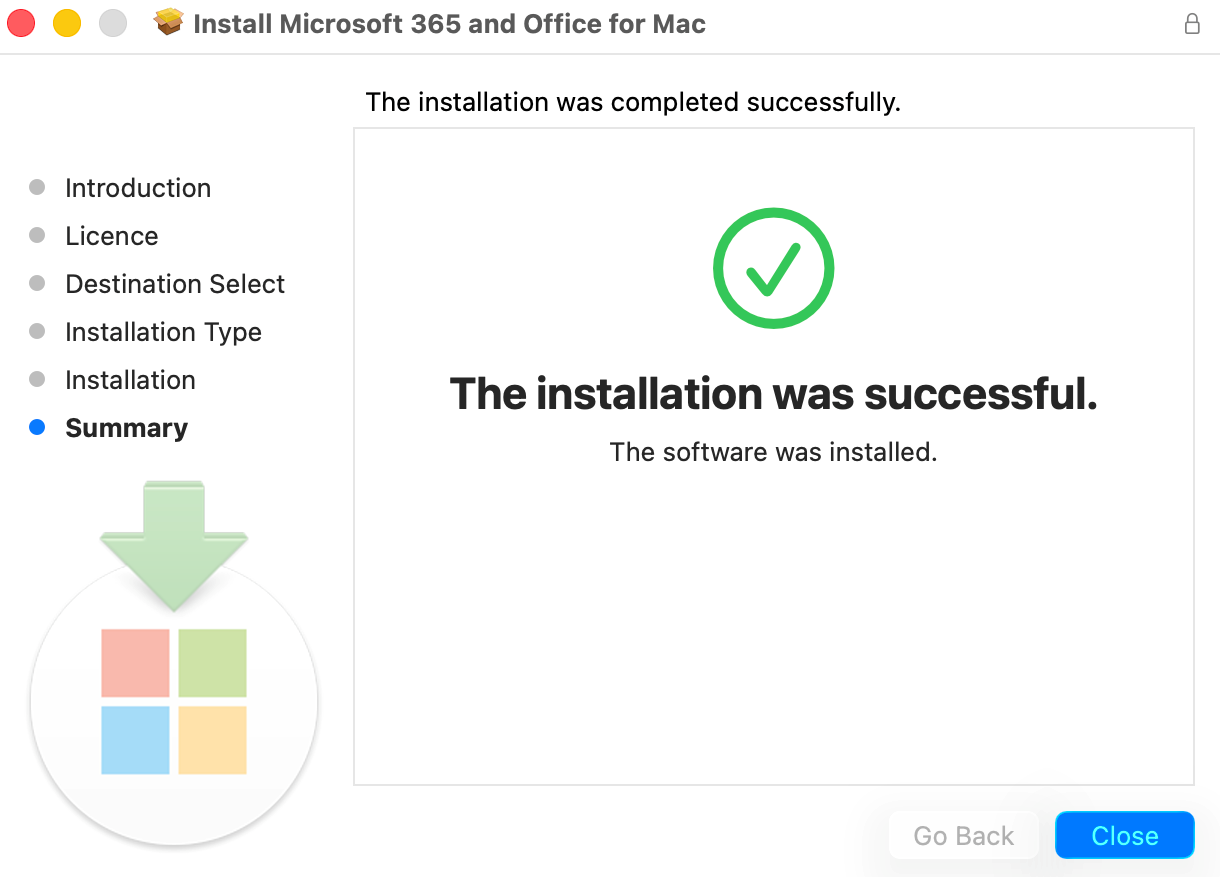Select the Summary step
Viewport: 1220px width, 877px height.
pyautogui.click(x=126, y=428)
